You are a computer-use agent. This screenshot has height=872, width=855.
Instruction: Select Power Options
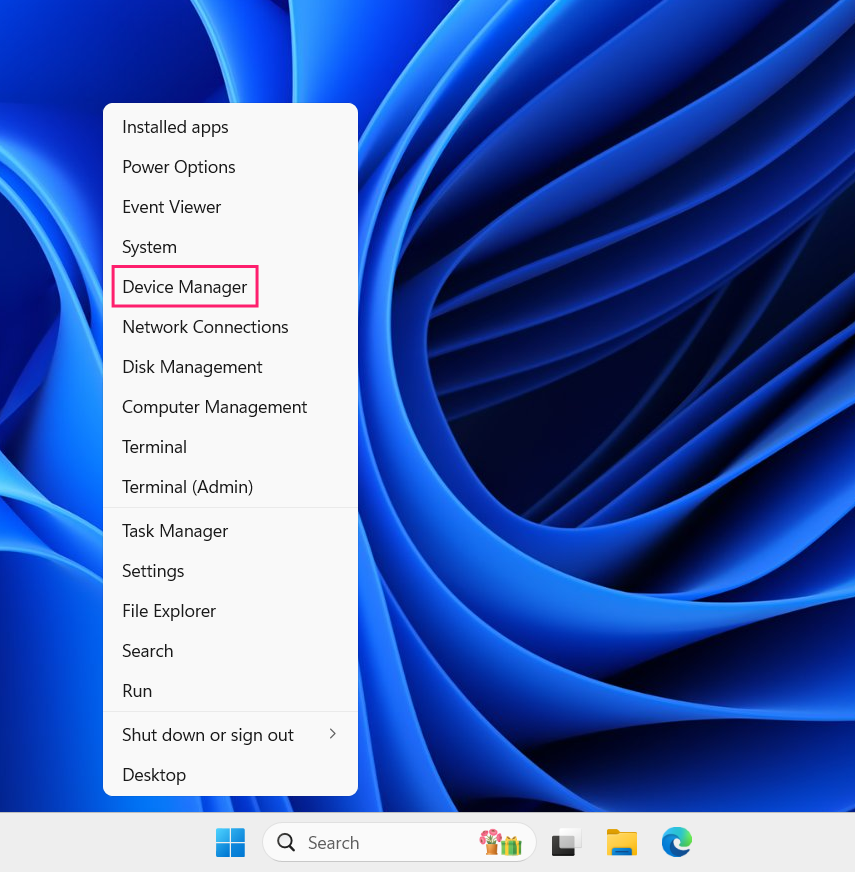[230, 167]
